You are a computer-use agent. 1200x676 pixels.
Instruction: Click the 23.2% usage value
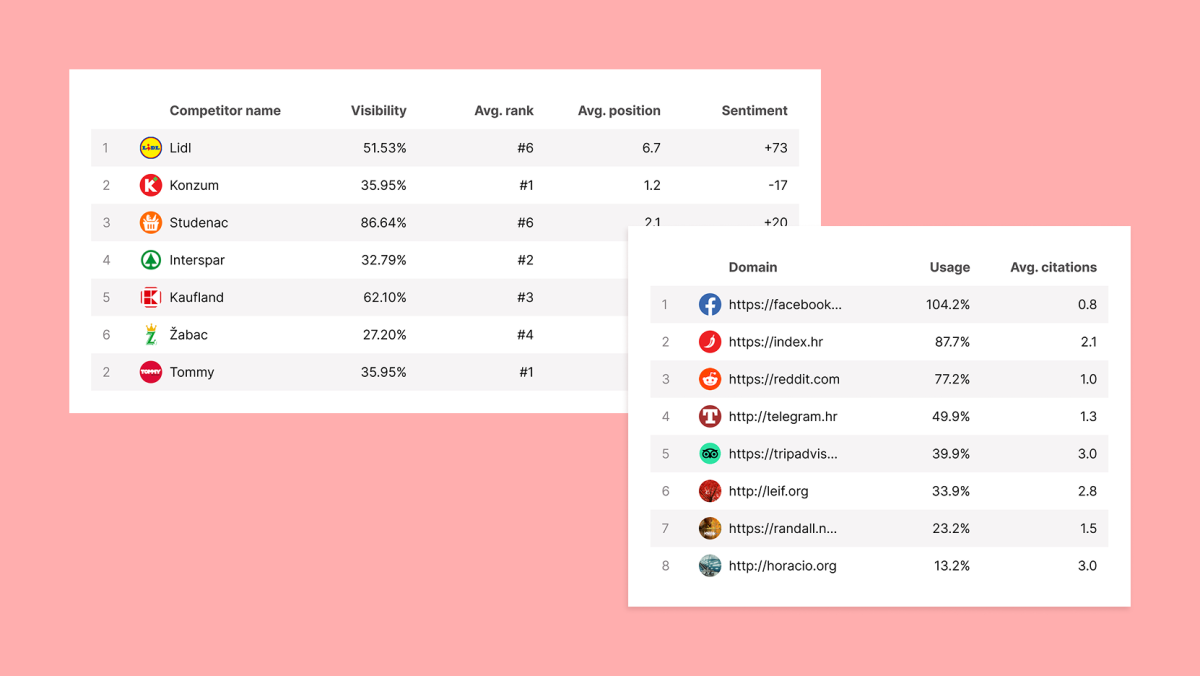pyautogui.click(x=952, y=528)
